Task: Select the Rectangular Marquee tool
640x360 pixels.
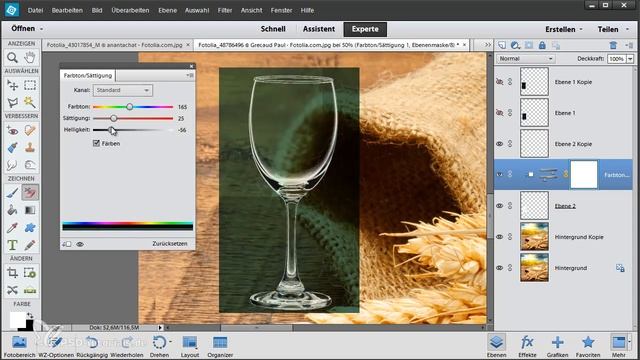Action: pos(30,85)
